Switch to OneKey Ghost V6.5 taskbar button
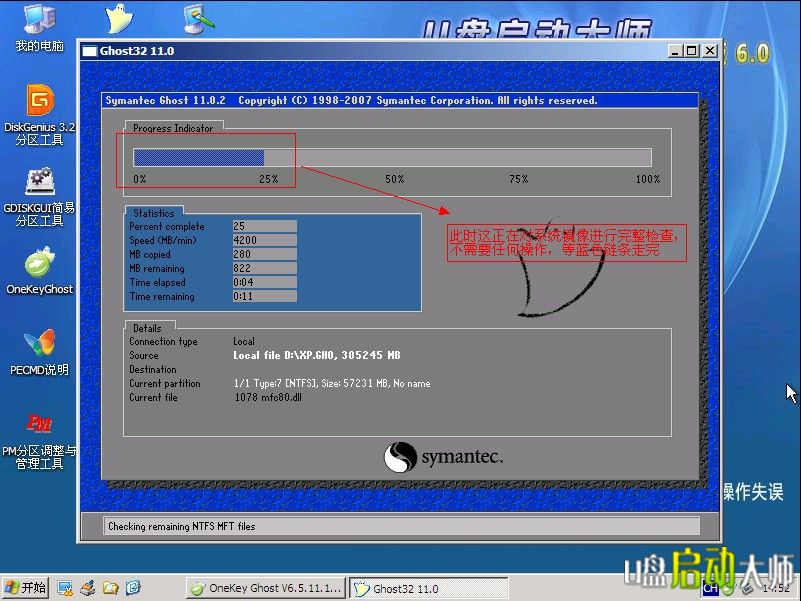Image resolution: width=801 pixels, height=601 pixels. point(265,588)
